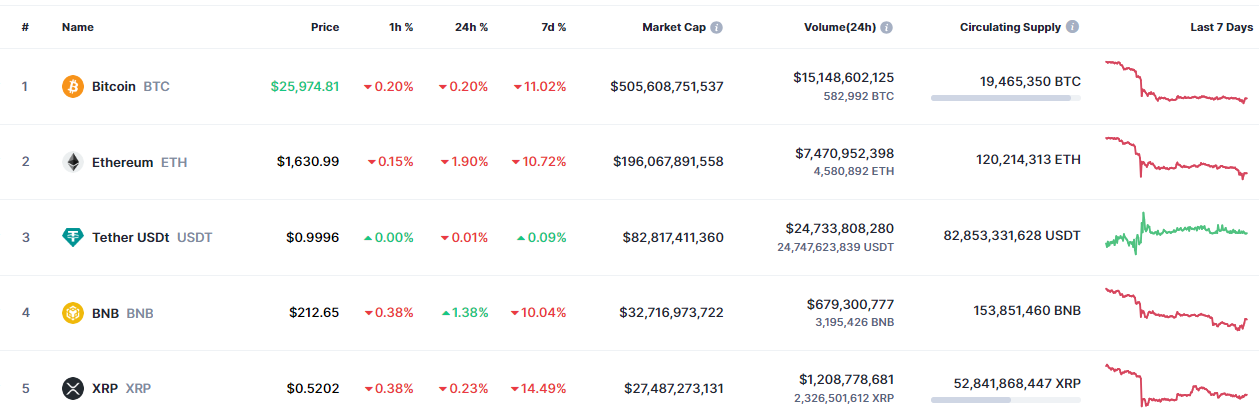The width and height of the screenshot is (1259, 409).
Task: Click the Market Cap info icon
Action: 717,28
